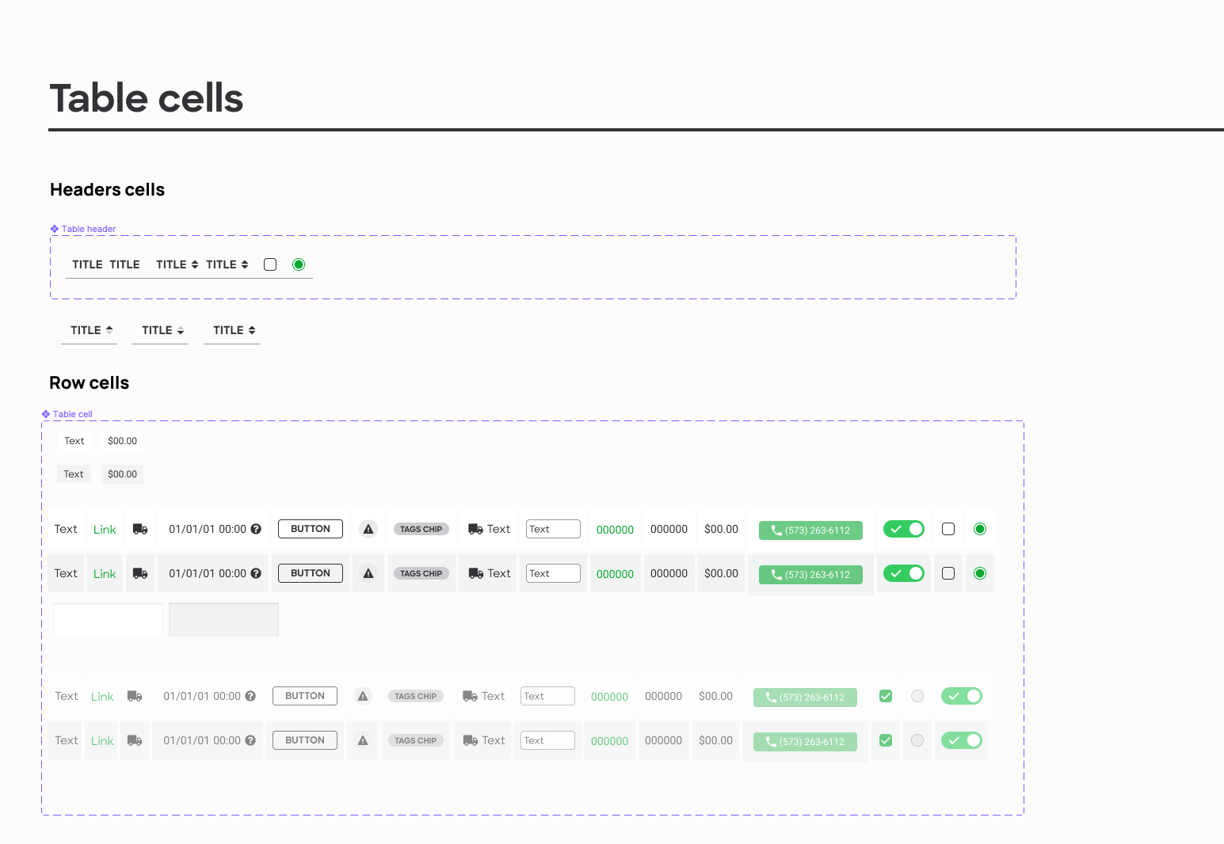Click the Text input field in the shaded gray row
Viewport: 1224px width, 844px height.
click(553, 573)
